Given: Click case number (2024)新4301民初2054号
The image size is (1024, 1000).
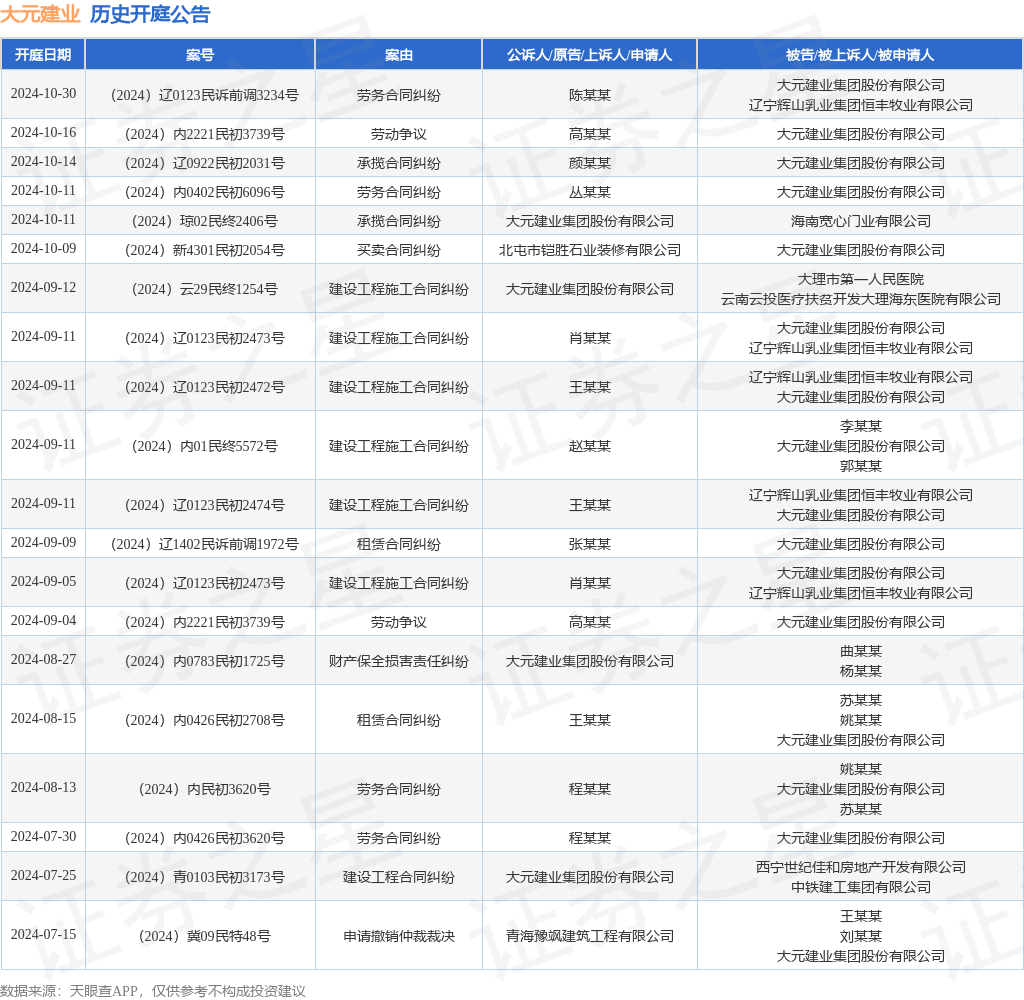Looking at the screenshot, I should click(204, 251).
